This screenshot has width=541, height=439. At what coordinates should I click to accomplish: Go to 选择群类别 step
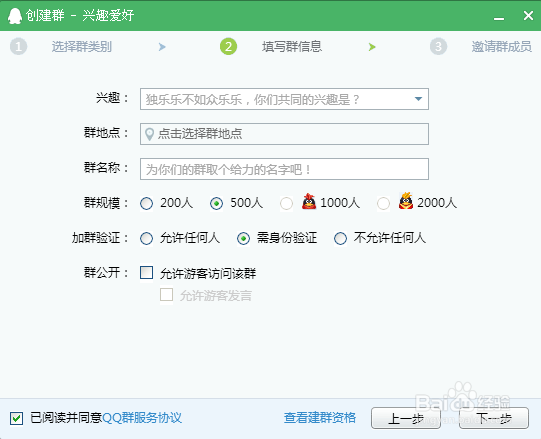[x=82, y=47]
